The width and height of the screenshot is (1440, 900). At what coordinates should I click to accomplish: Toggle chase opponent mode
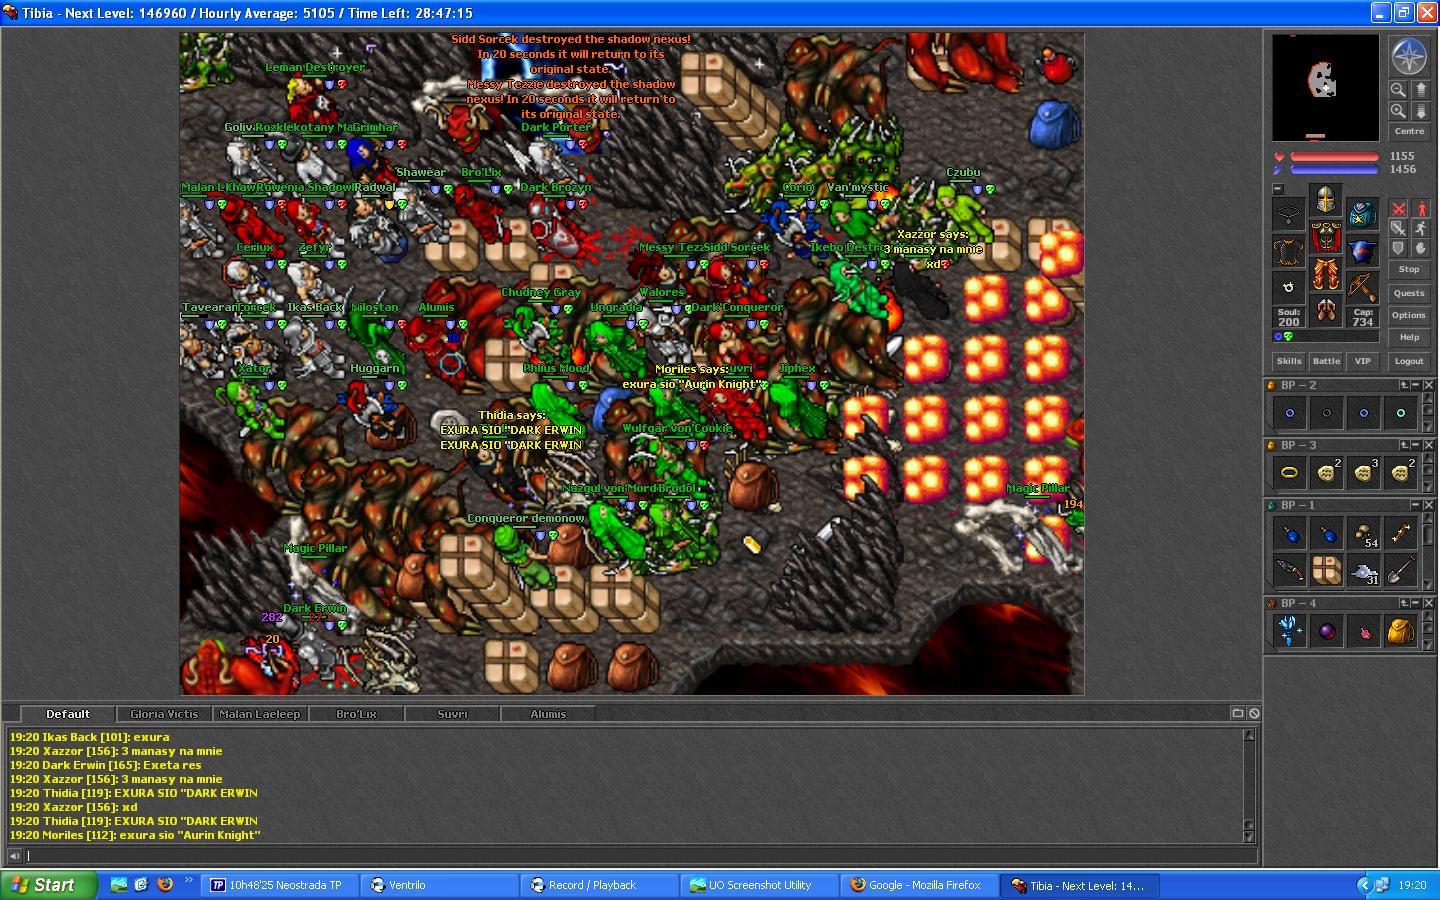[x=1420, y=228]
